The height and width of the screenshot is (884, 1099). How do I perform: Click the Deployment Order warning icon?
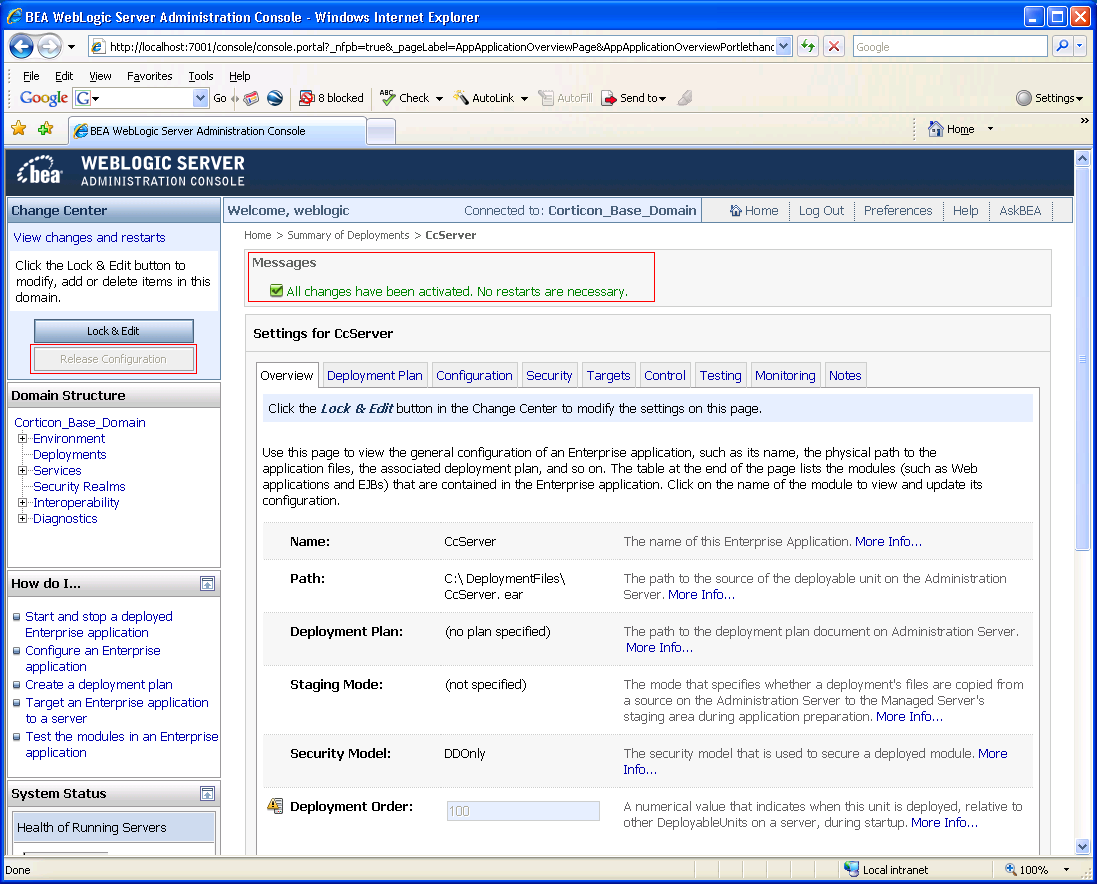click(275, 805)
